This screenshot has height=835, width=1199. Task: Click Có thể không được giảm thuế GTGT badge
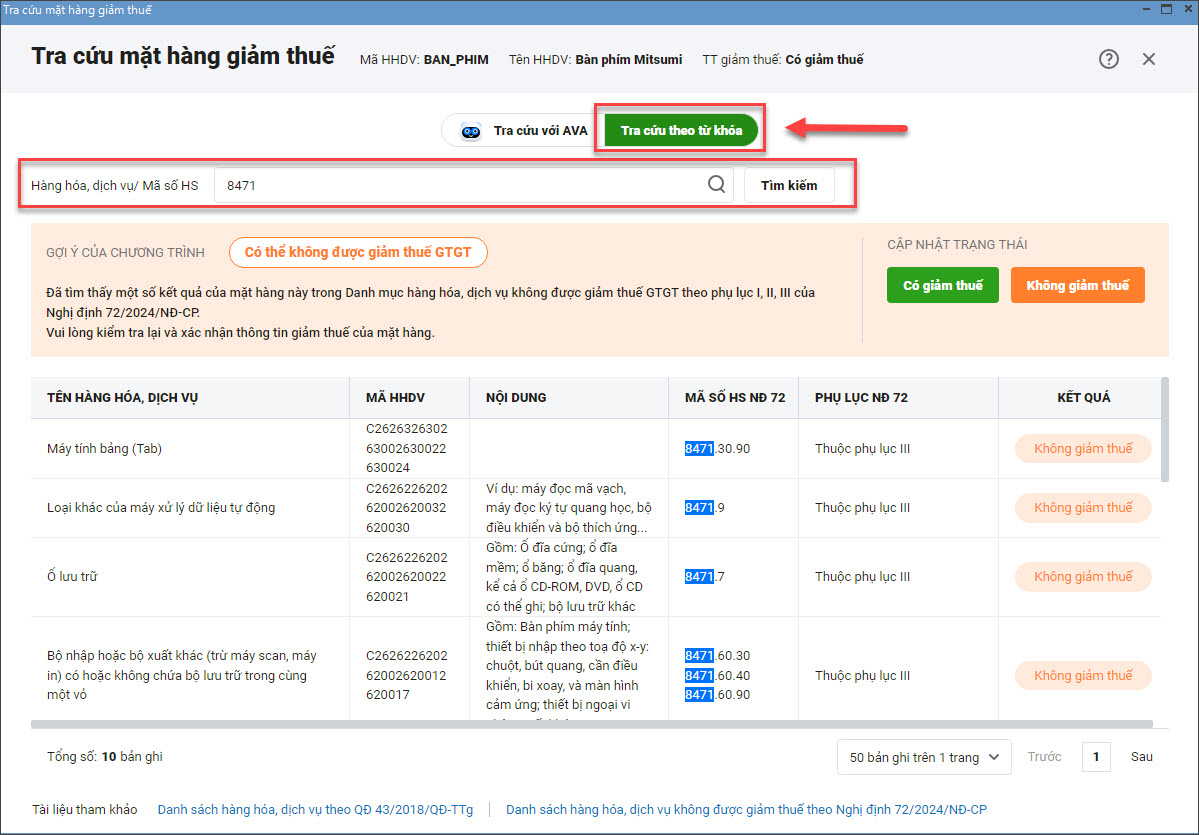click(358, 252)
